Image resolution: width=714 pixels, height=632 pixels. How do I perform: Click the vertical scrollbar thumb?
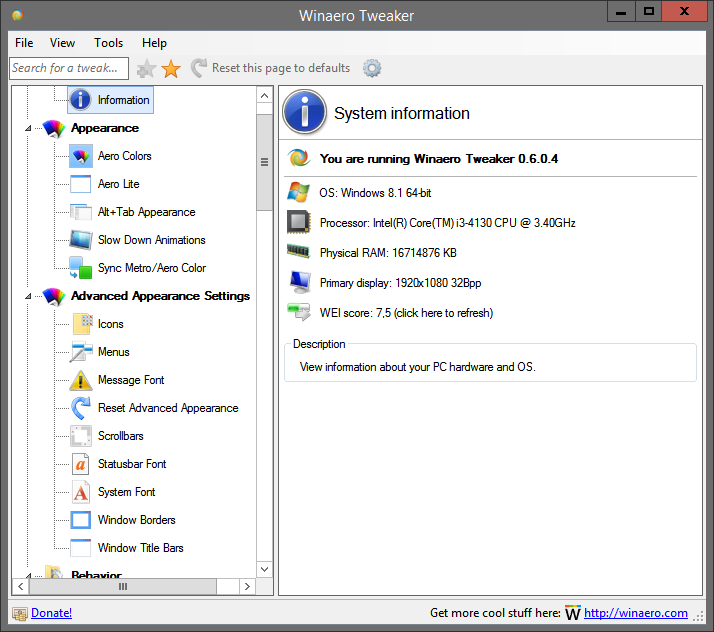264,162
